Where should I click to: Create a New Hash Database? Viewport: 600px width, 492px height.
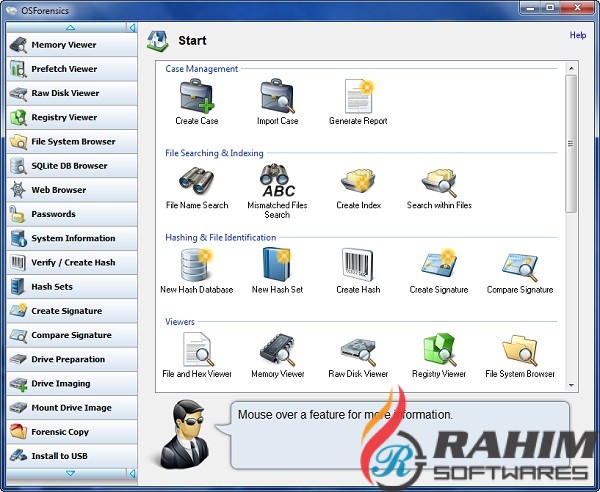pos(197,271)
